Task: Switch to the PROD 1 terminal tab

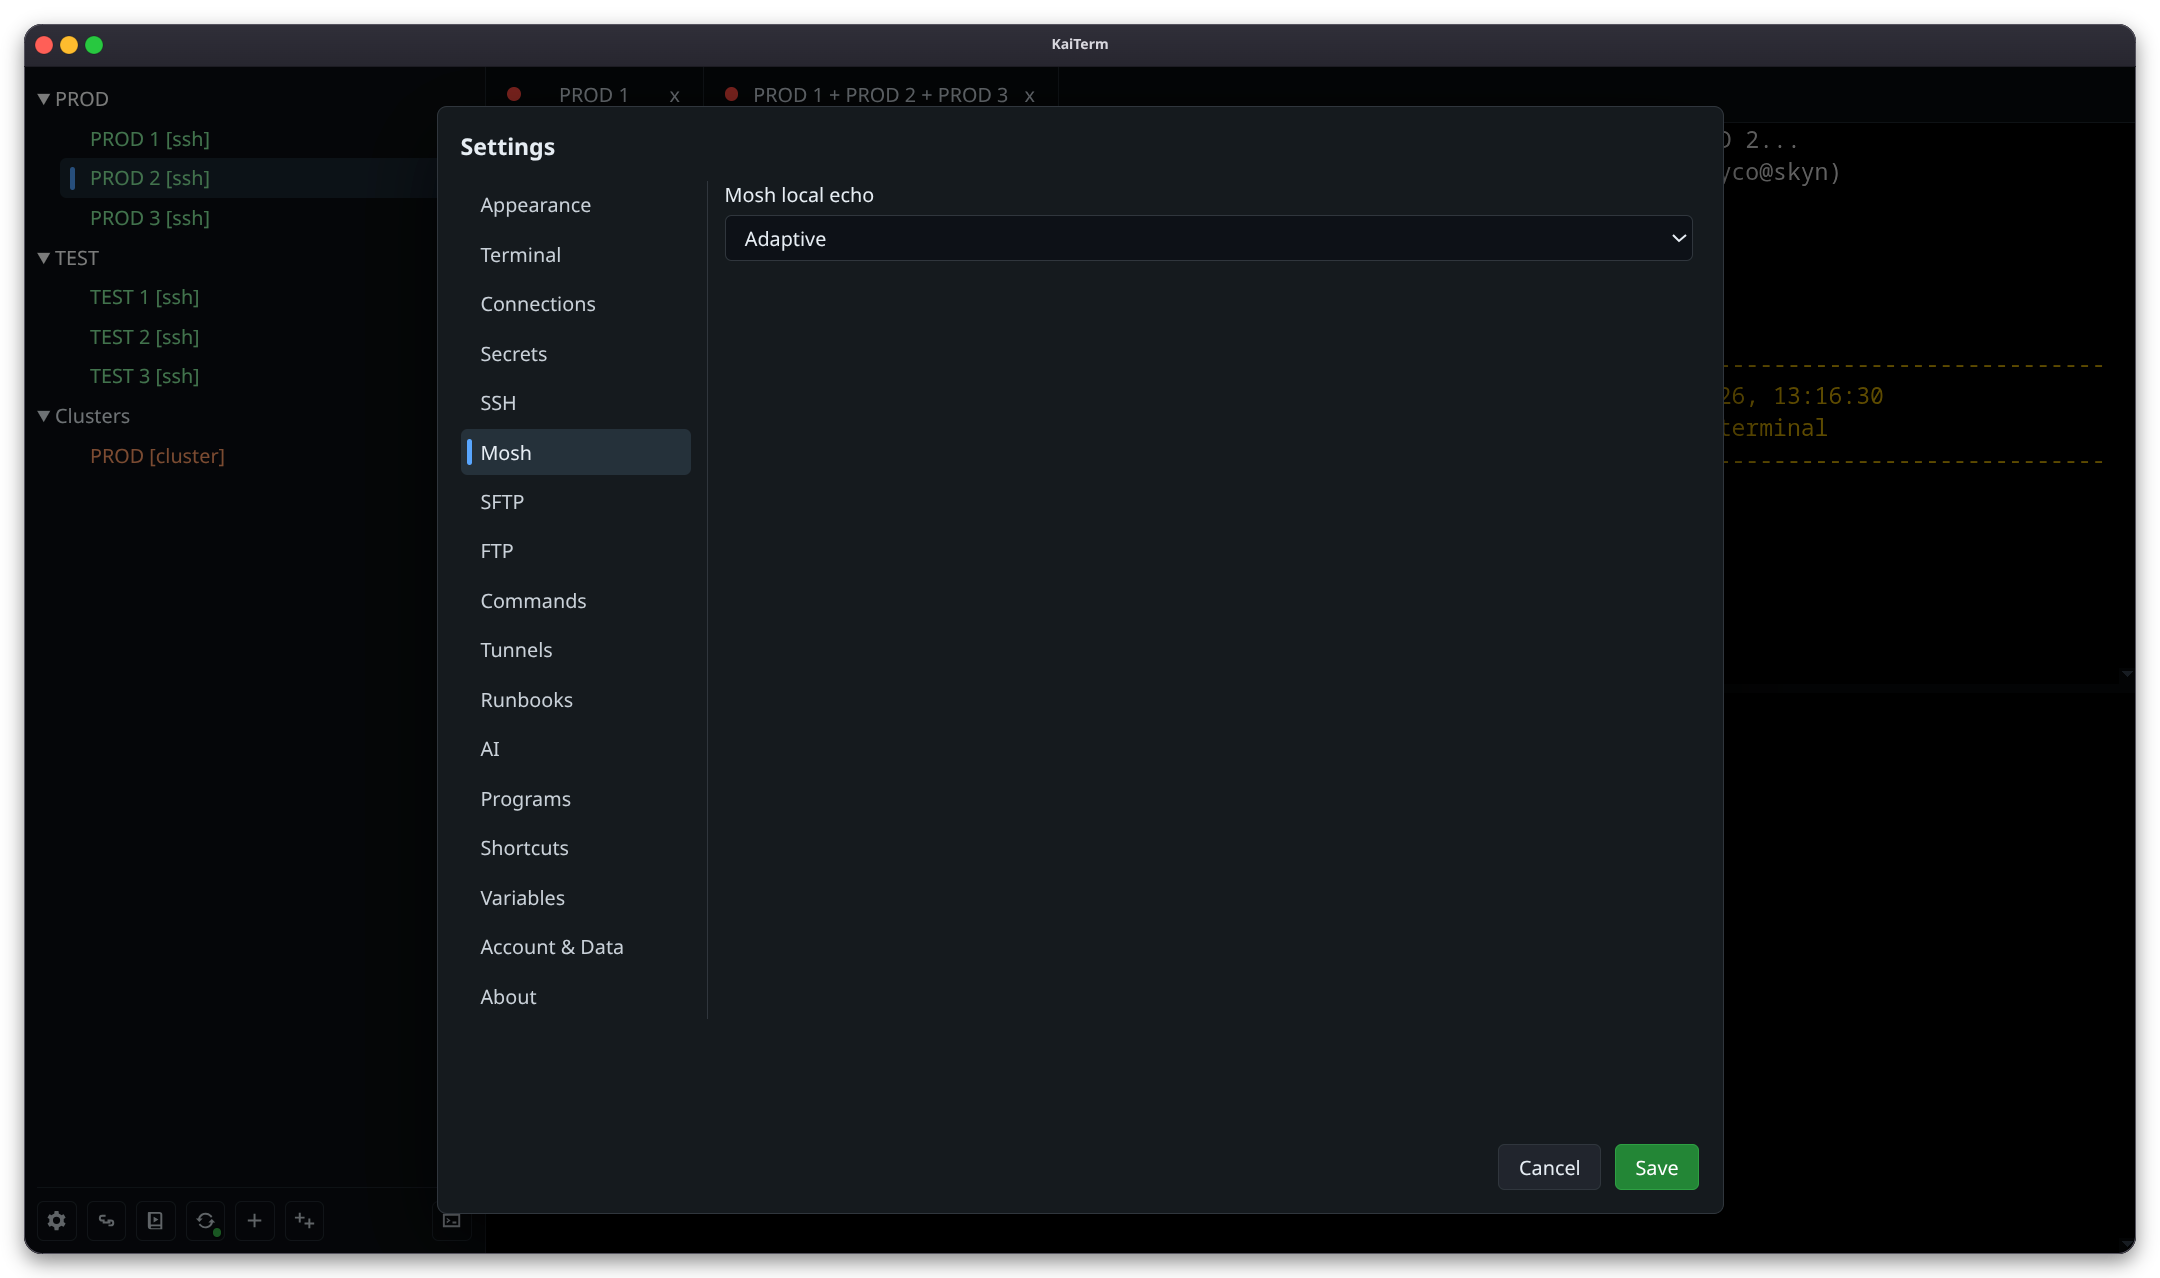Action: tap(593, 95)
